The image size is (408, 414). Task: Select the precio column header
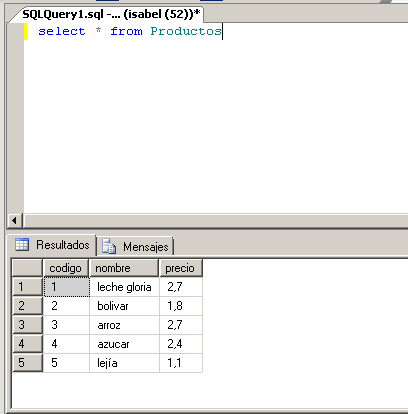(181, 268)
